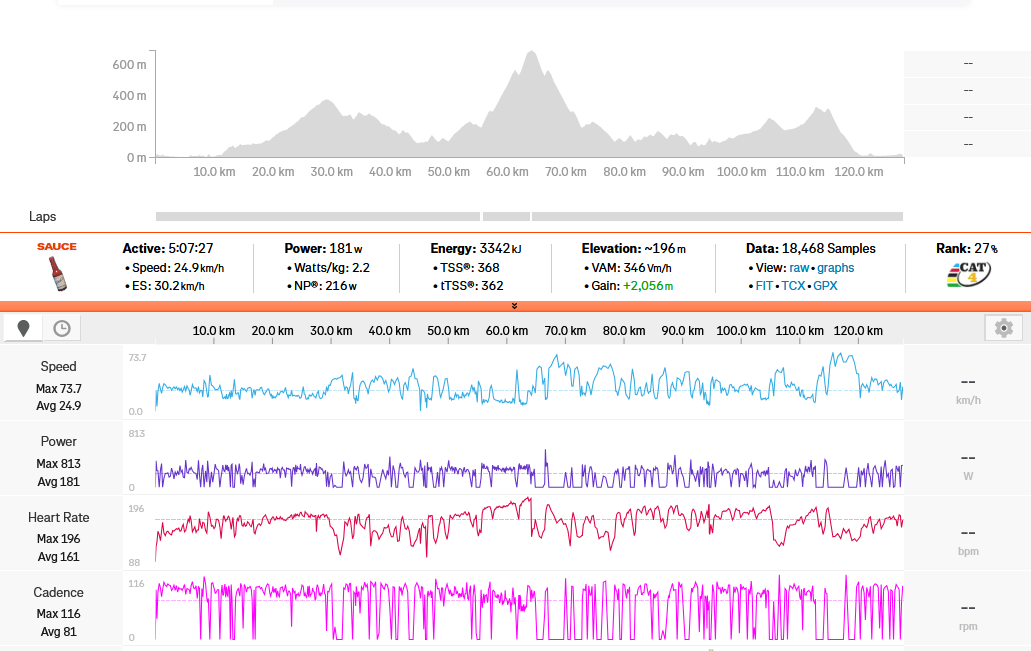Click the 600 m elevation axis label
Screen dimensions: 1031x651
tap(130, 64)
